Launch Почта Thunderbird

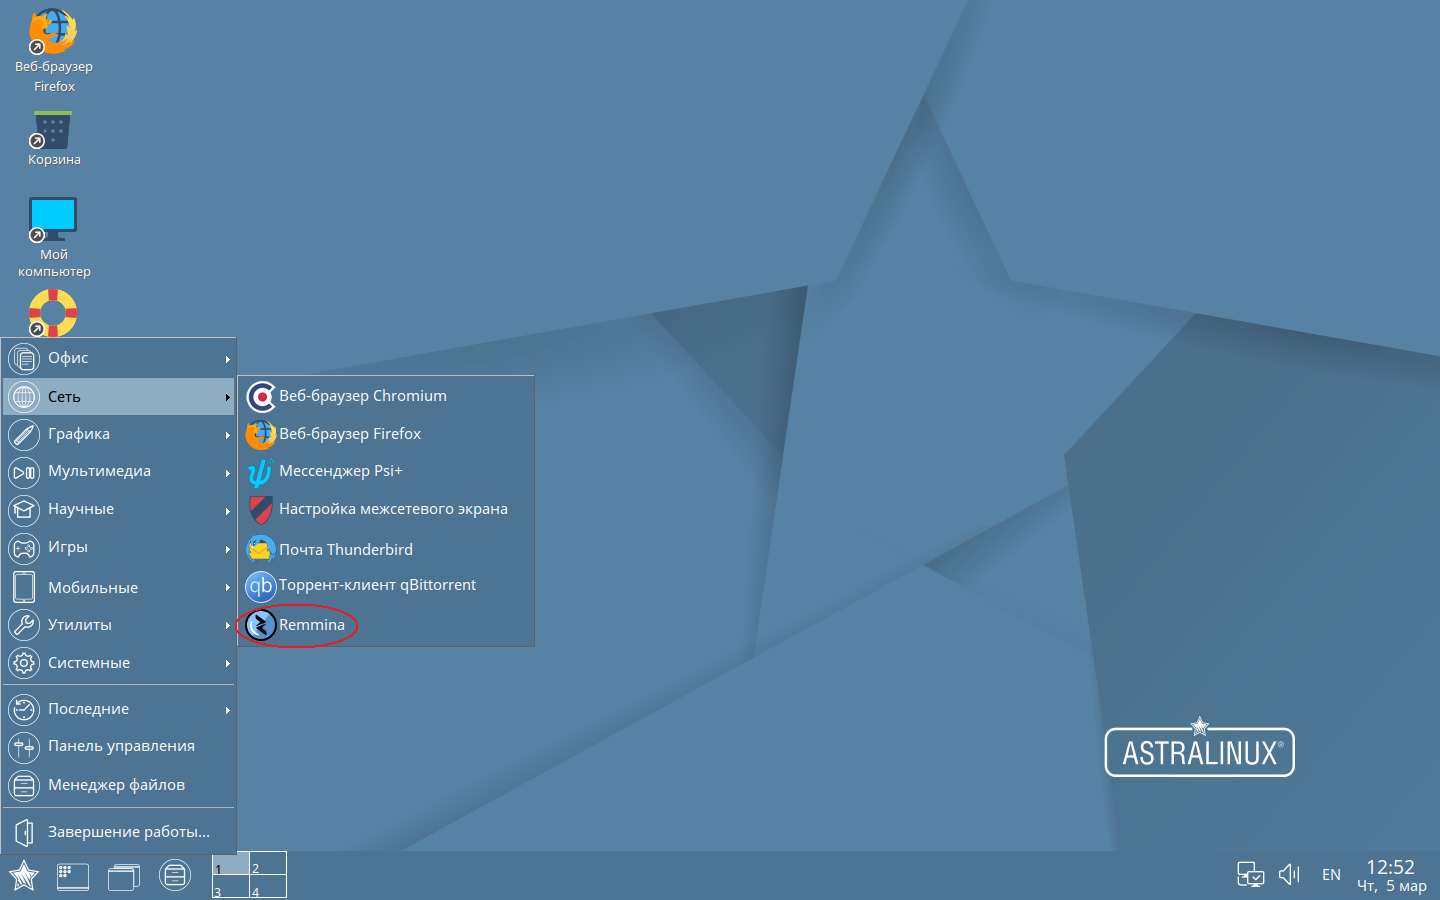386,549
